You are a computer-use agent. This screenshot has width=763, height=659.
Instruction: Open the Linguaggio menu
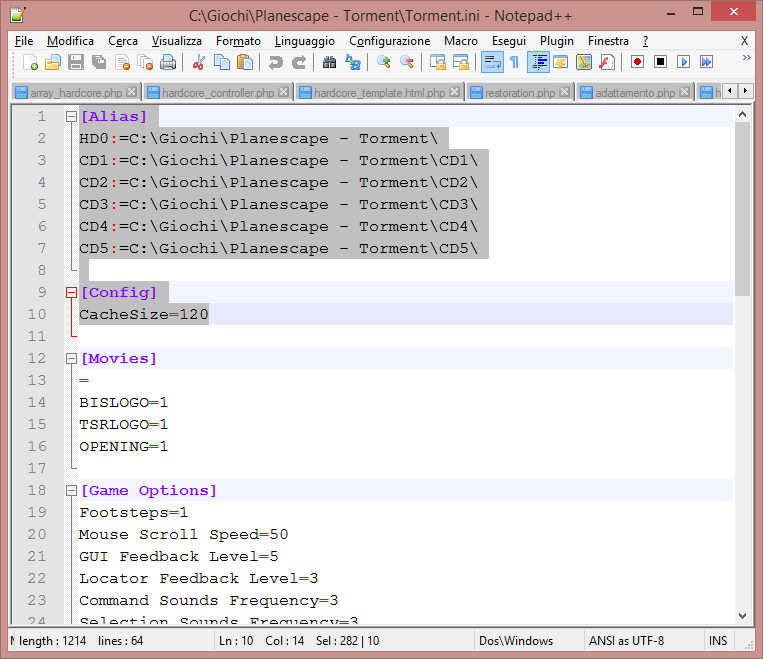(305, 41)
